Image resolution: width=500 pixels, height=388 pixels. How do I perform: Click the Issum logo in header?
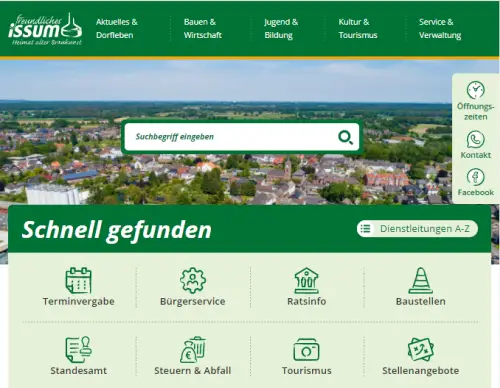(x=45, y=29)
